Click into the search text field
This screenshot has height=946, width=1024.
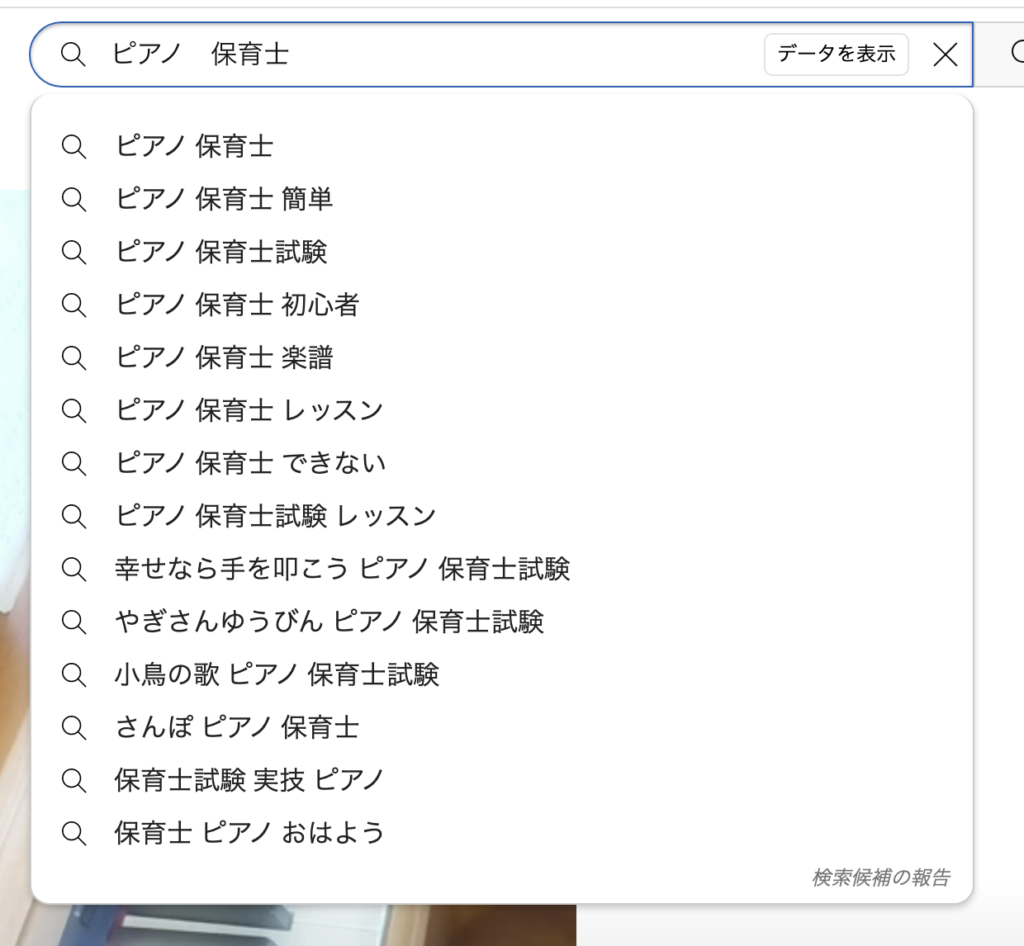431,54
